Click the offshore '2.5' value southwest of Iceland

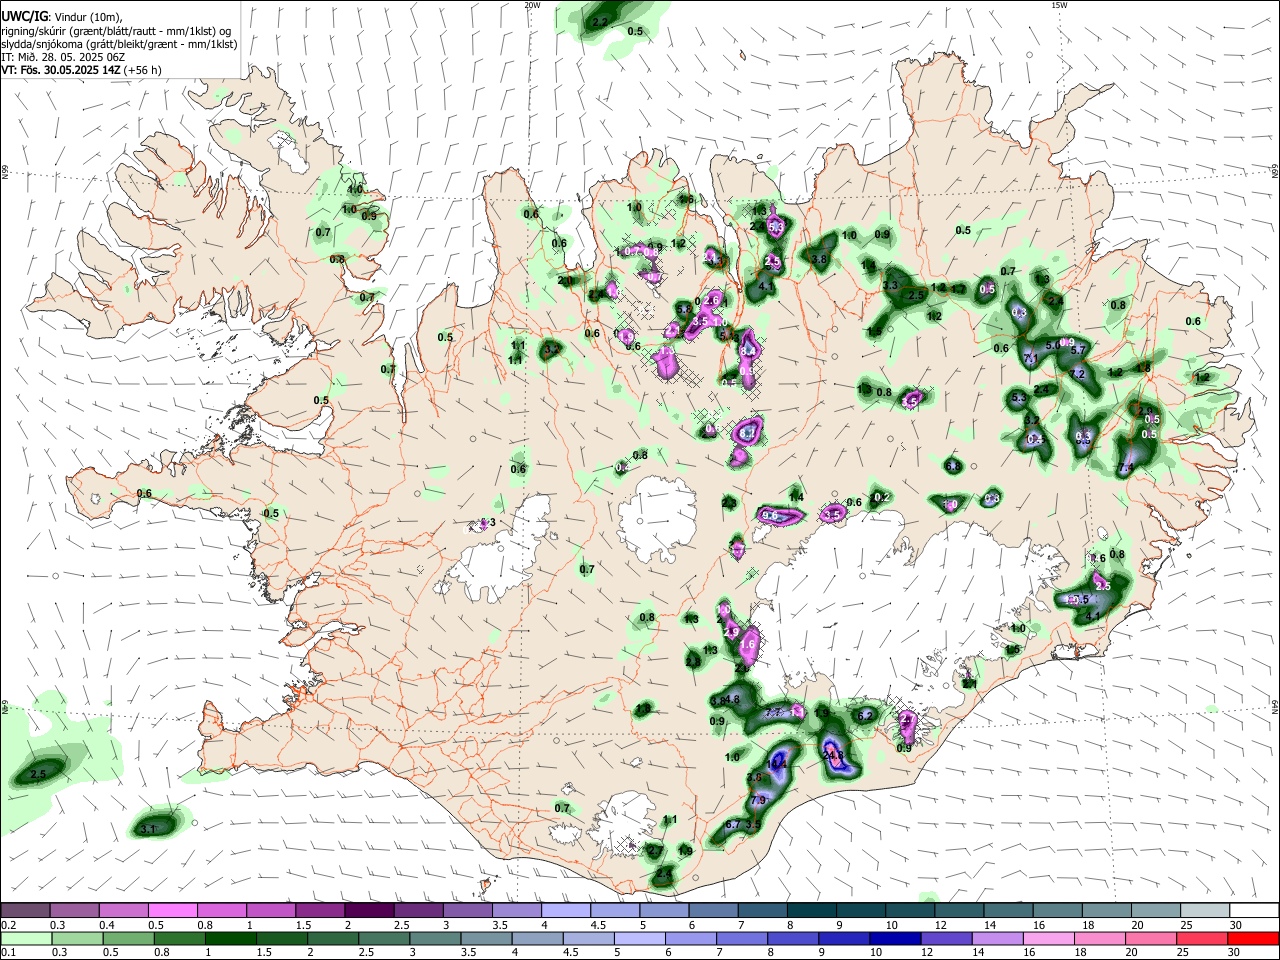click(x=39, y=774)
